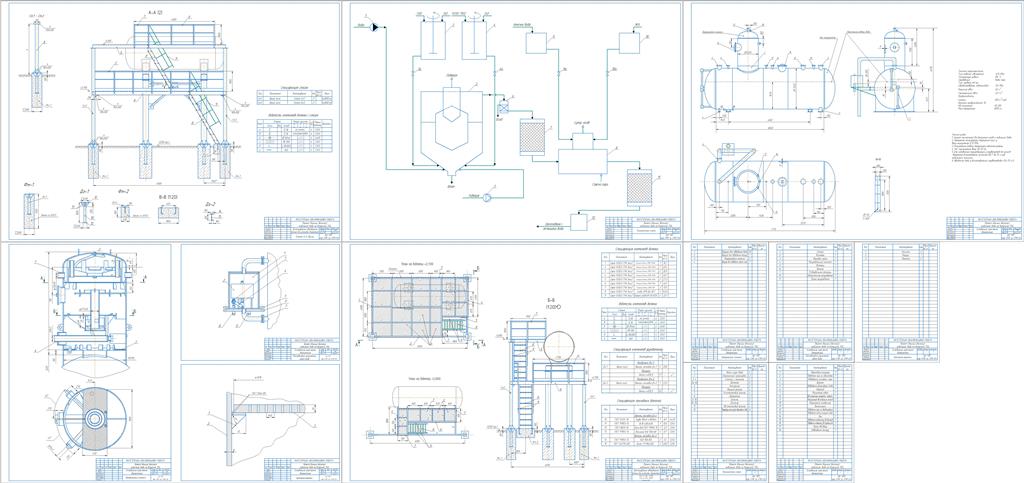Click the title block of the flow diagram sheet
The height and width of the screenshot is (483, 1024).
tap(642, 228)
